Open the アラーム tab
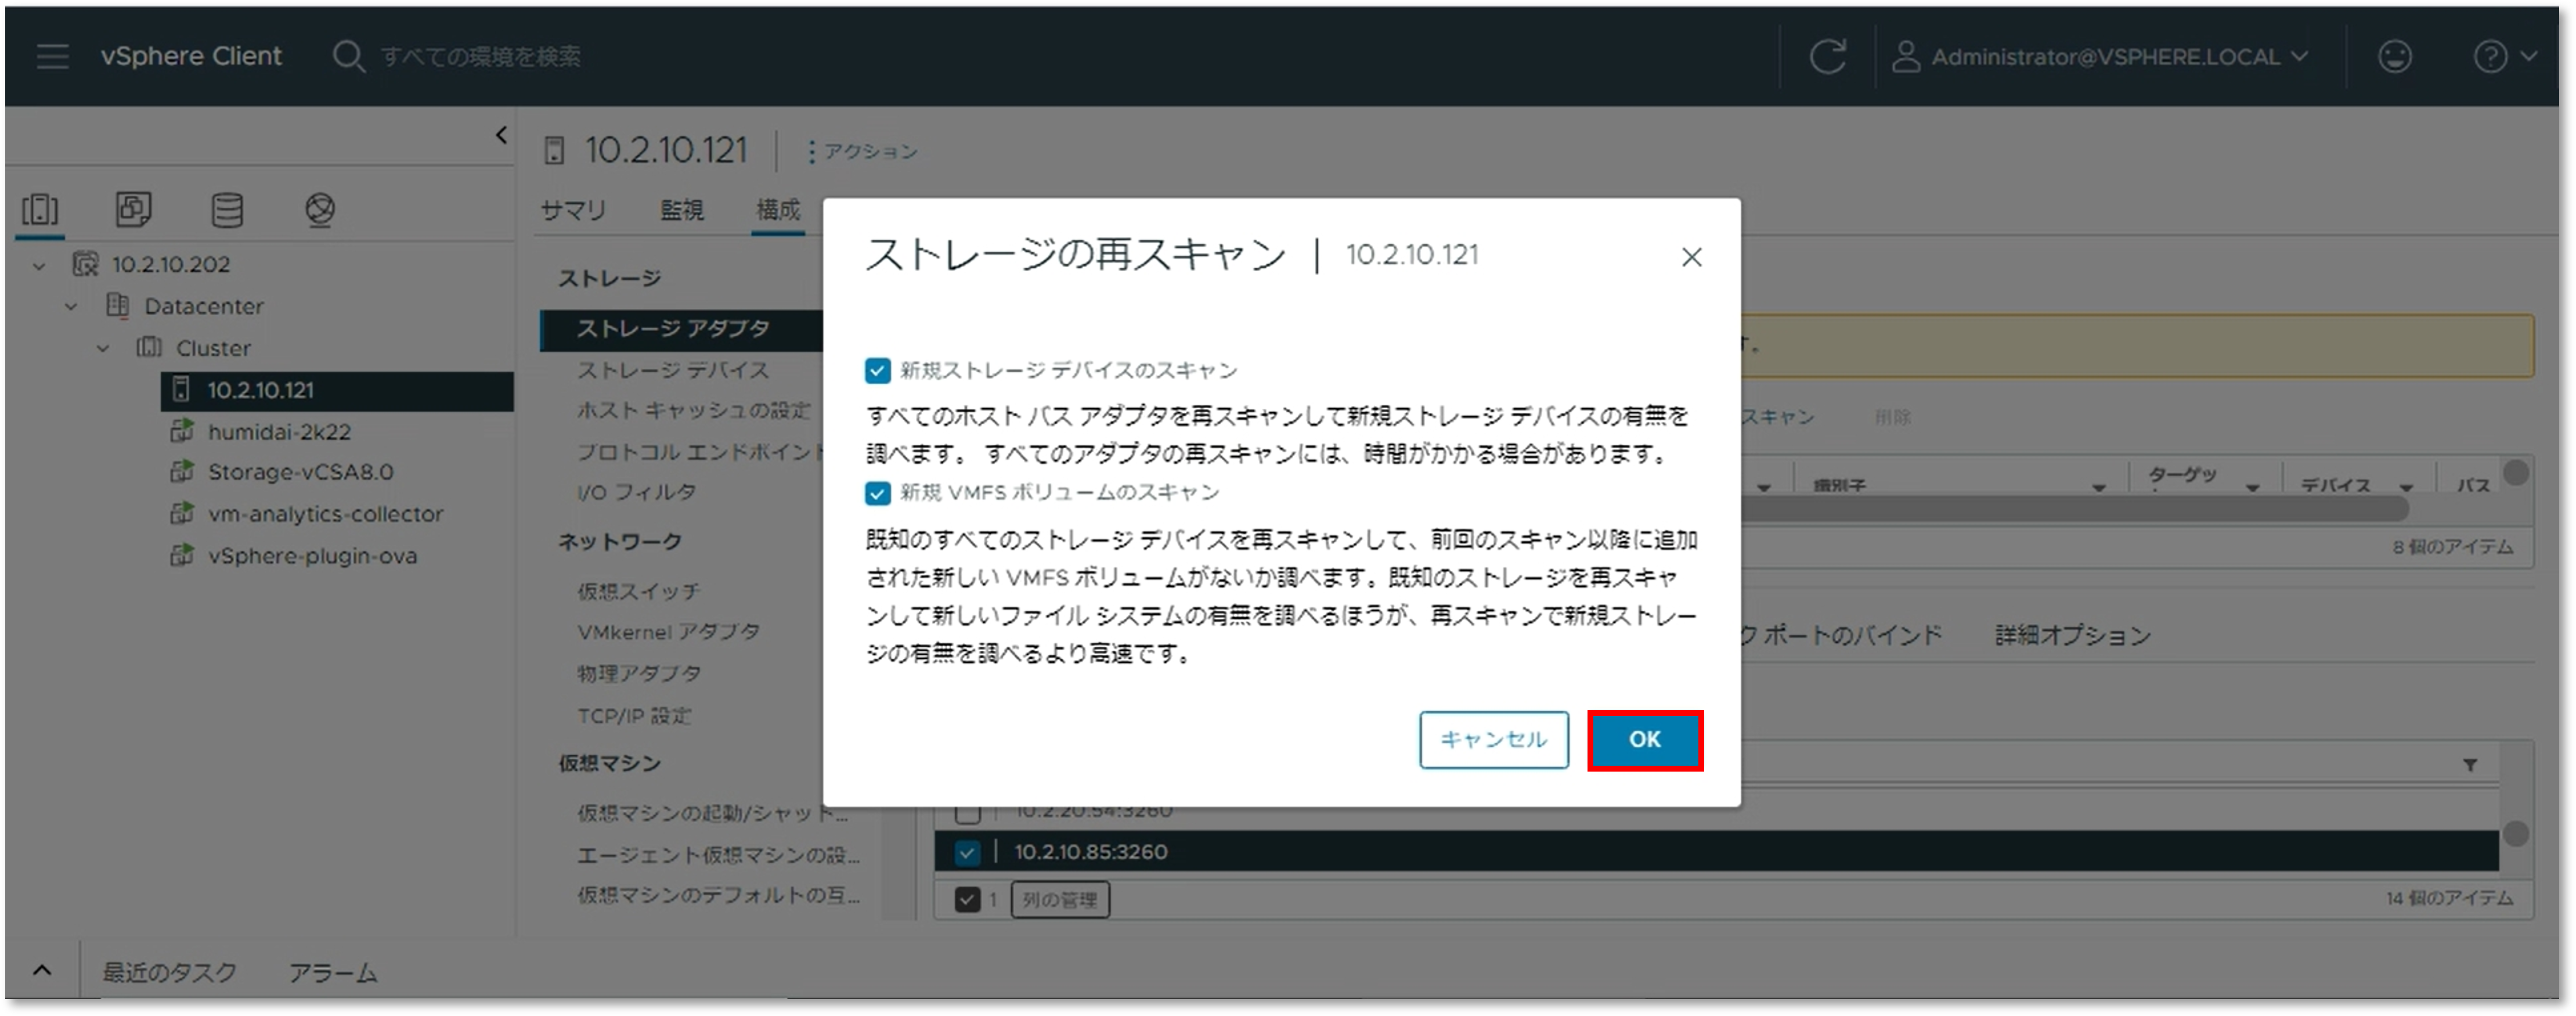Viewport: 2576px width, 1016px height. 333,971
